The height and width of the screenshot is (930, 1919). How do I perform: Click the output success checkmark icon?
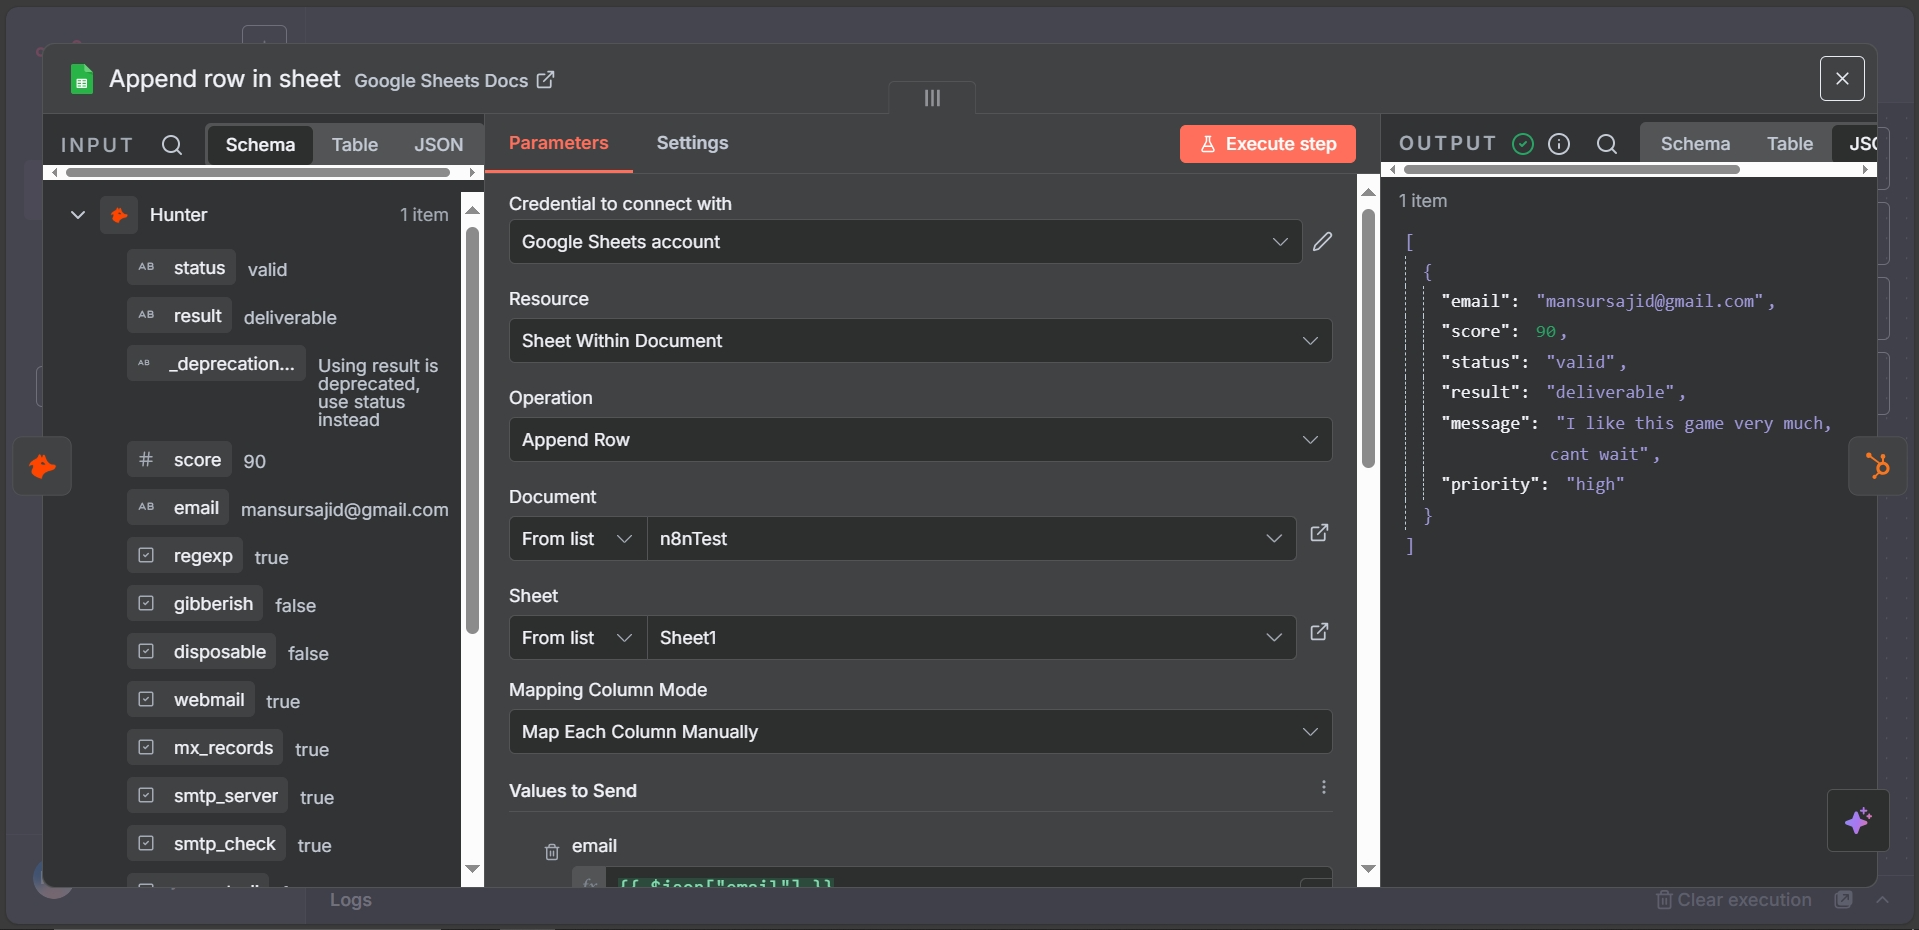point(1523,144)
